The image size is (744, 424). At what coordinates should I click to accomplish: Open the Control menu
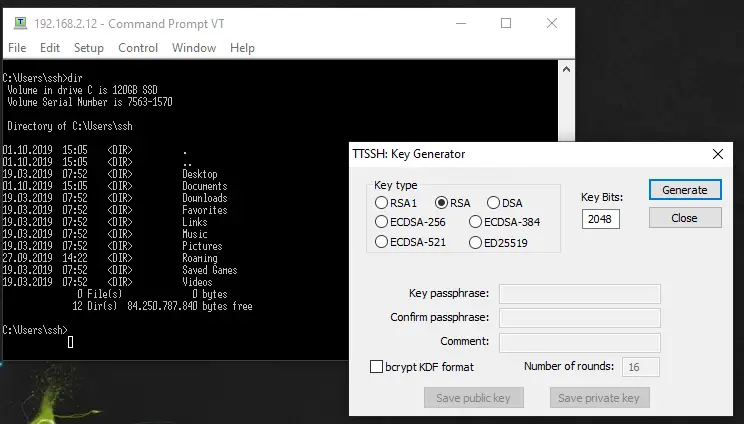138,48
